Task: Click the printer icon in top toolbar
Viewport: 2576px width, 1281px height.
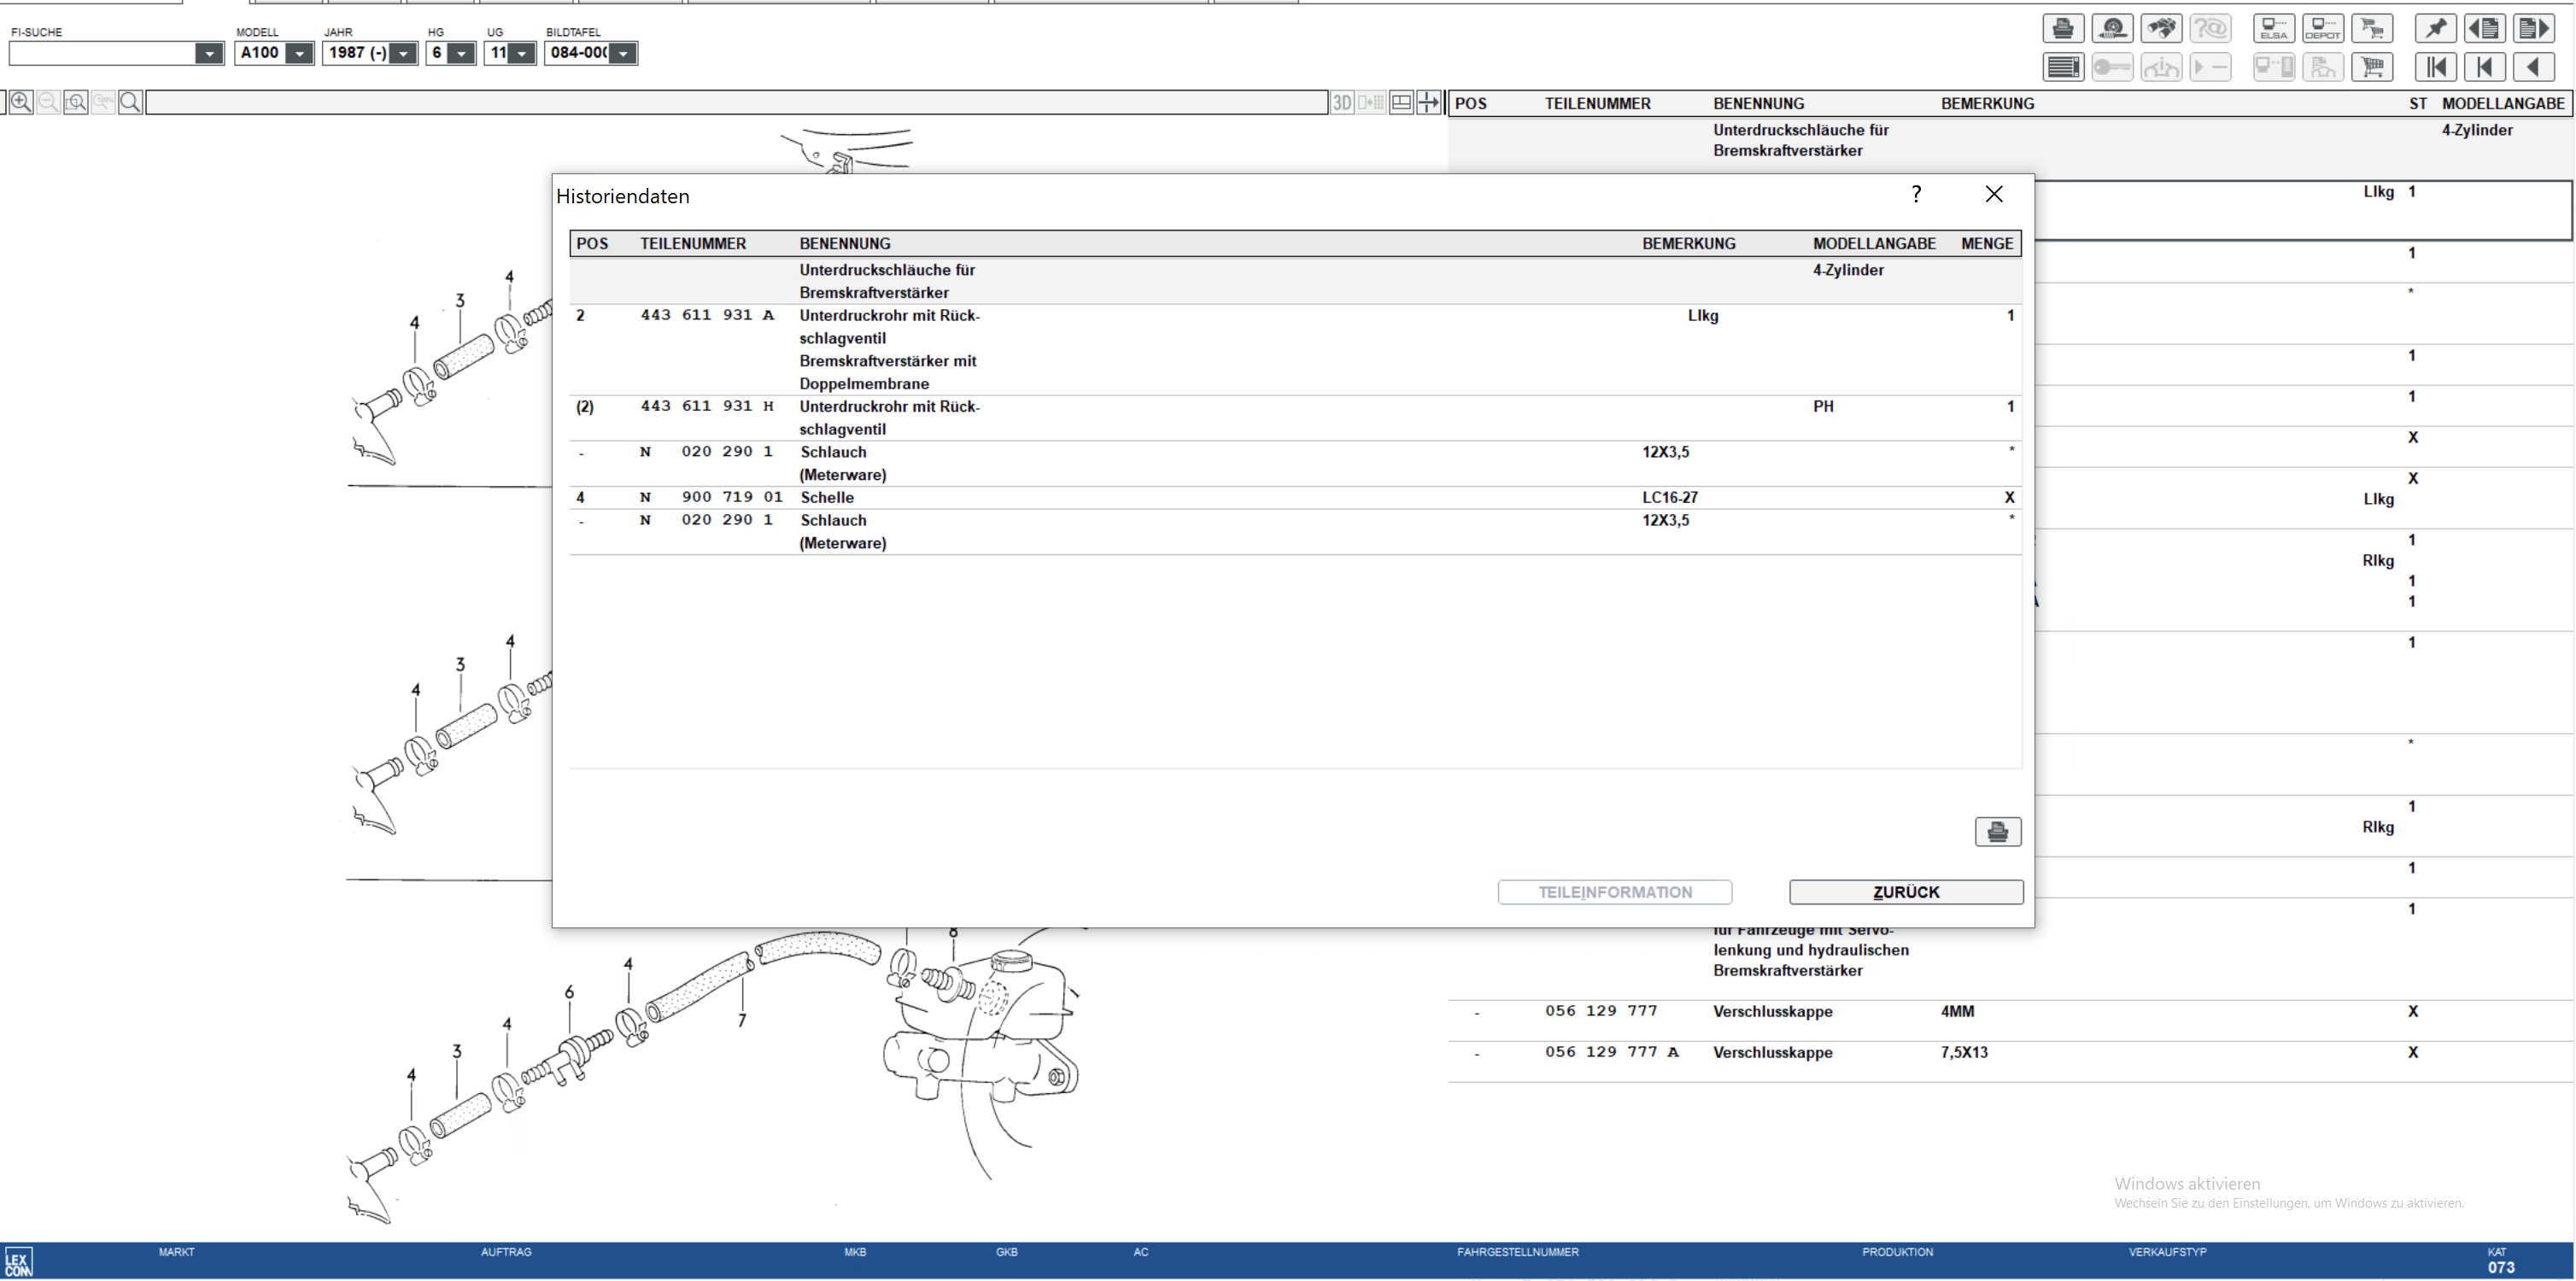Action: click(2062, 28)
